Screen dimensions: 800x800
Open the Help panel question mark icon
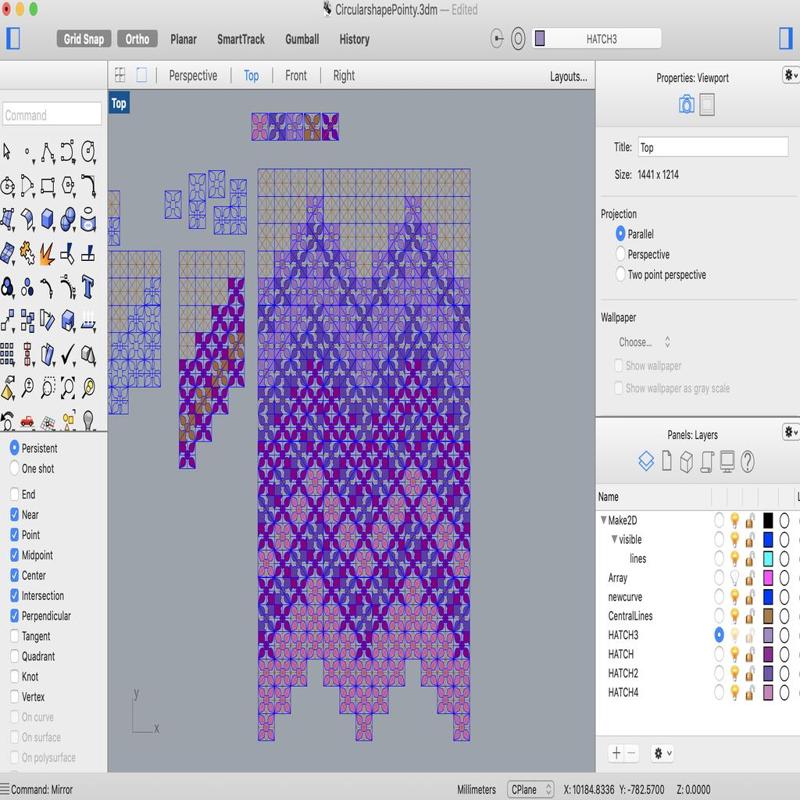(x=747, y=461)
